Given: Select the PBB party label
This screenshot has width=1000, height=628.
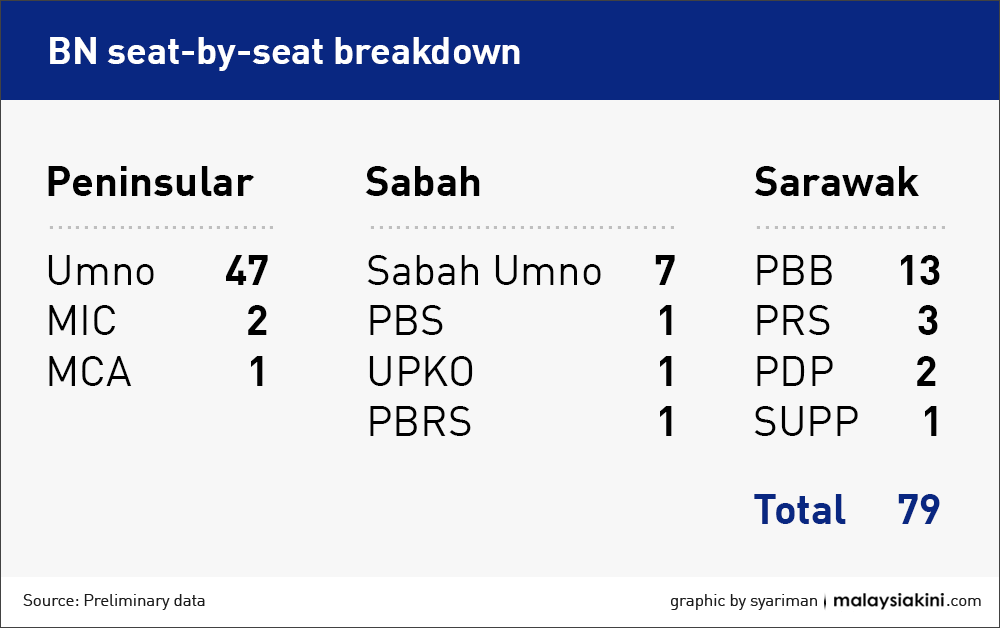Looking at the screenshot, I should click(794, 271).
